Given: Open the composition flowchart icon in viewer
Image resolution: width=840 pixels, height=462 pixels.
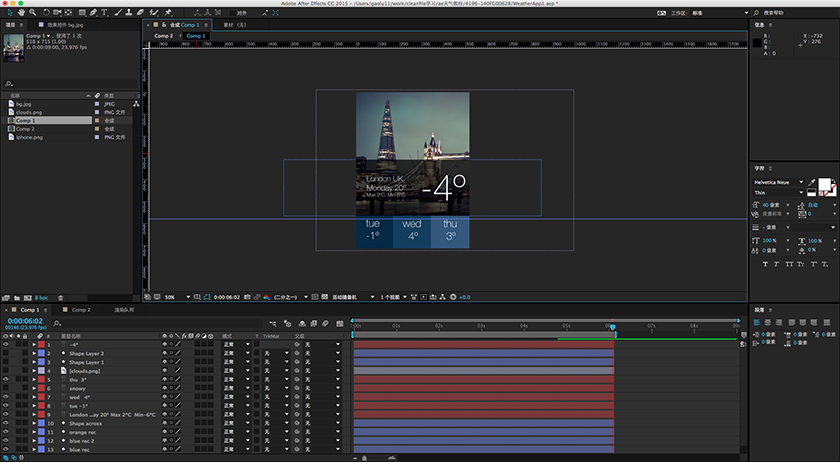Looking at the screenshot, I should [442, 297].
